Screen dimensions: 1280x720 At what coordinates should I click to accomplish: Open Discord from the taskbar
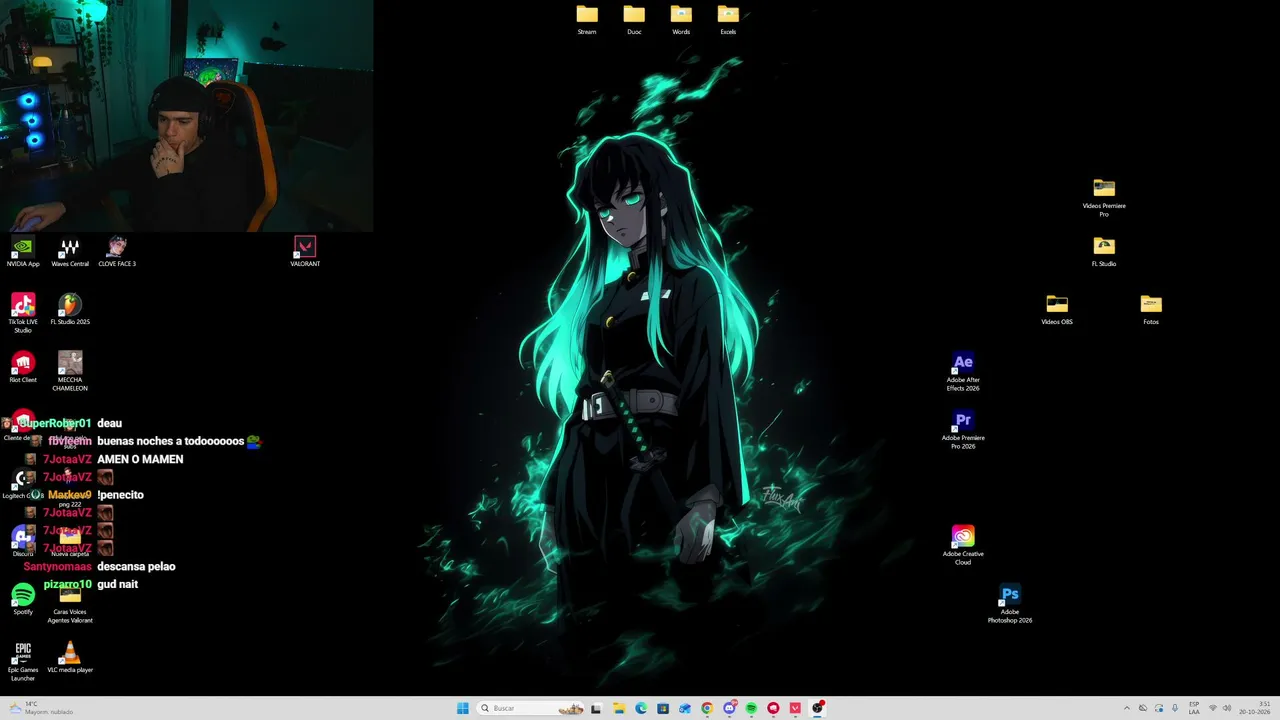(x=729, y=708)
